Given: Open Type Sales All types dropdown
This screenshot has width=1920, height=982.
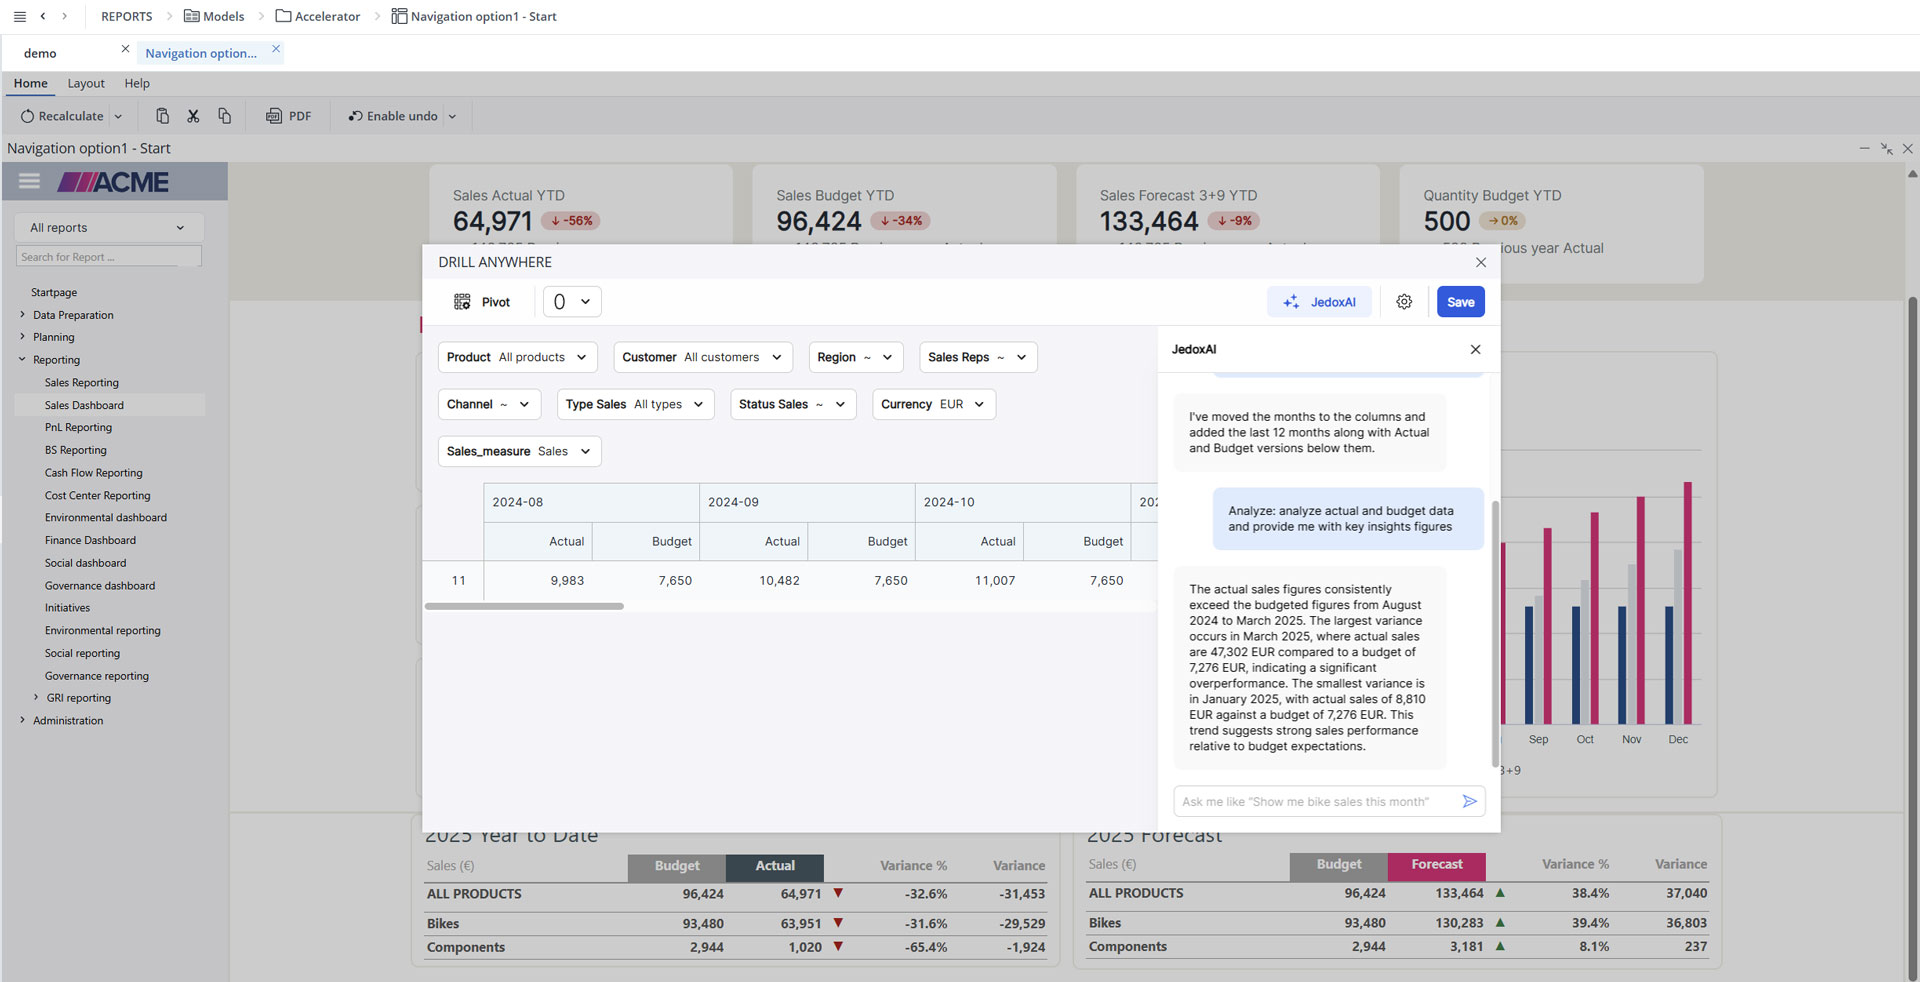Looking at the screenshot, I should click(x=635, y=404).
